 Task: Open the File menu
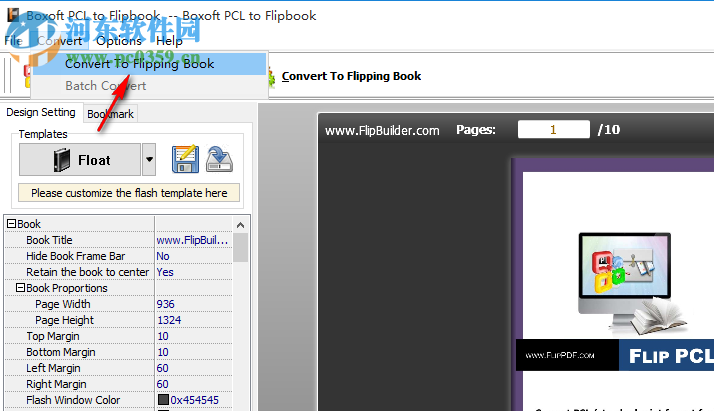13,41
